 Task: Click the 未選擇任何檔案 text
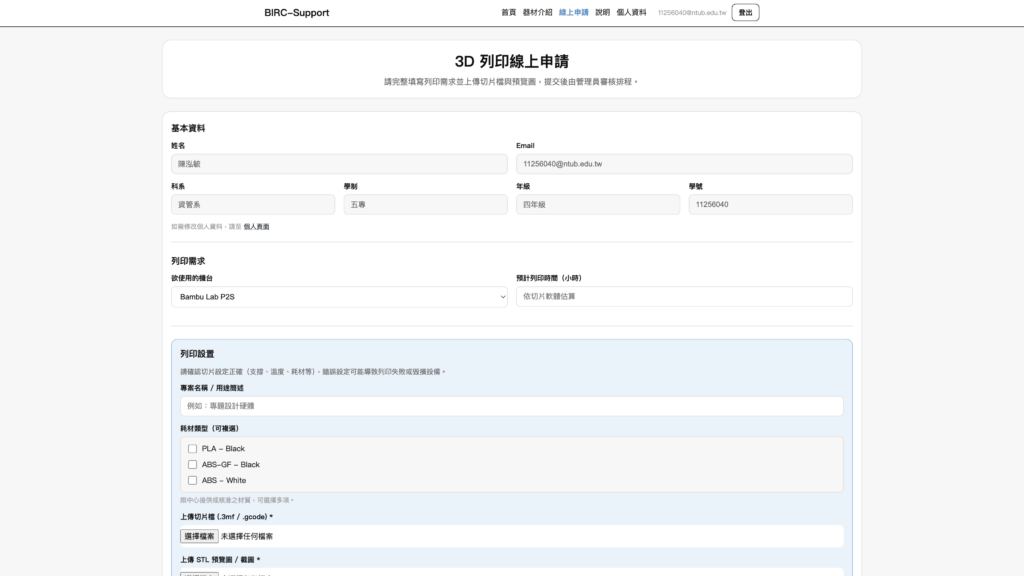click(x=247, y=536)
